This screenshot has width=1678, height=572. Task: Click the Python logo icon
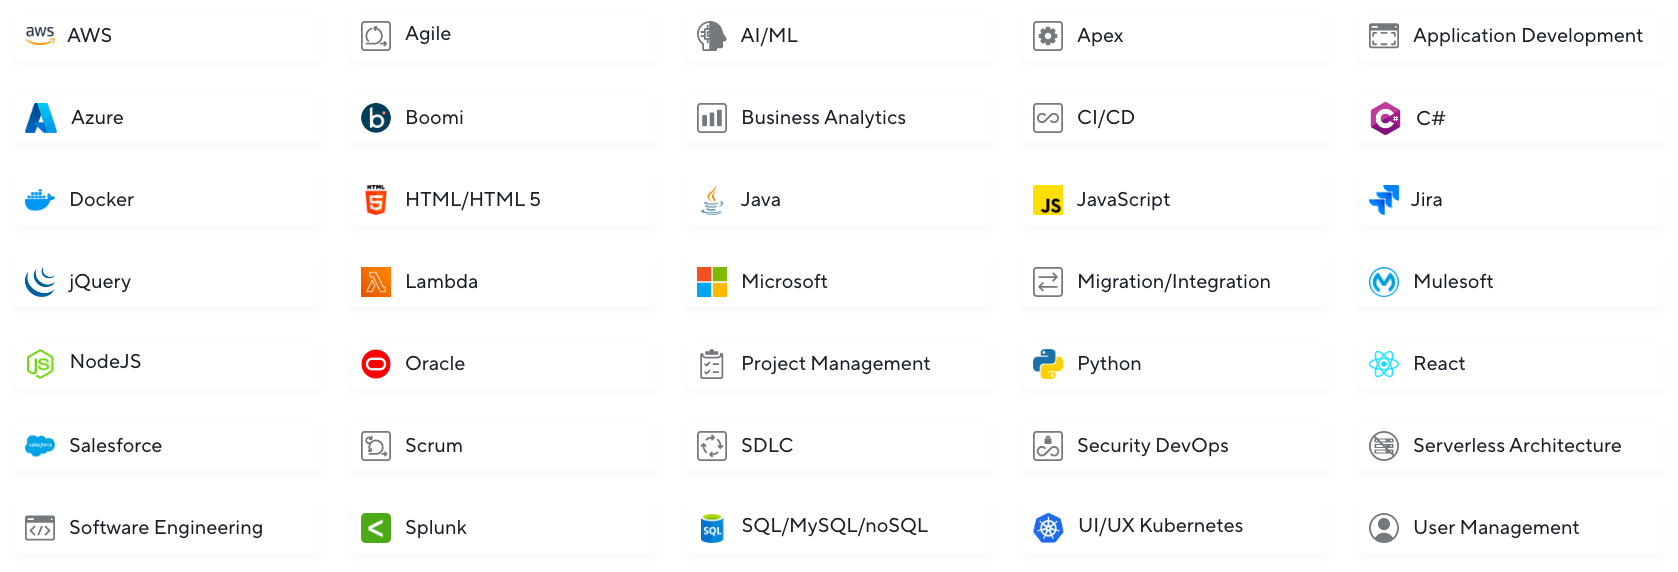(x=1048, y=364)
